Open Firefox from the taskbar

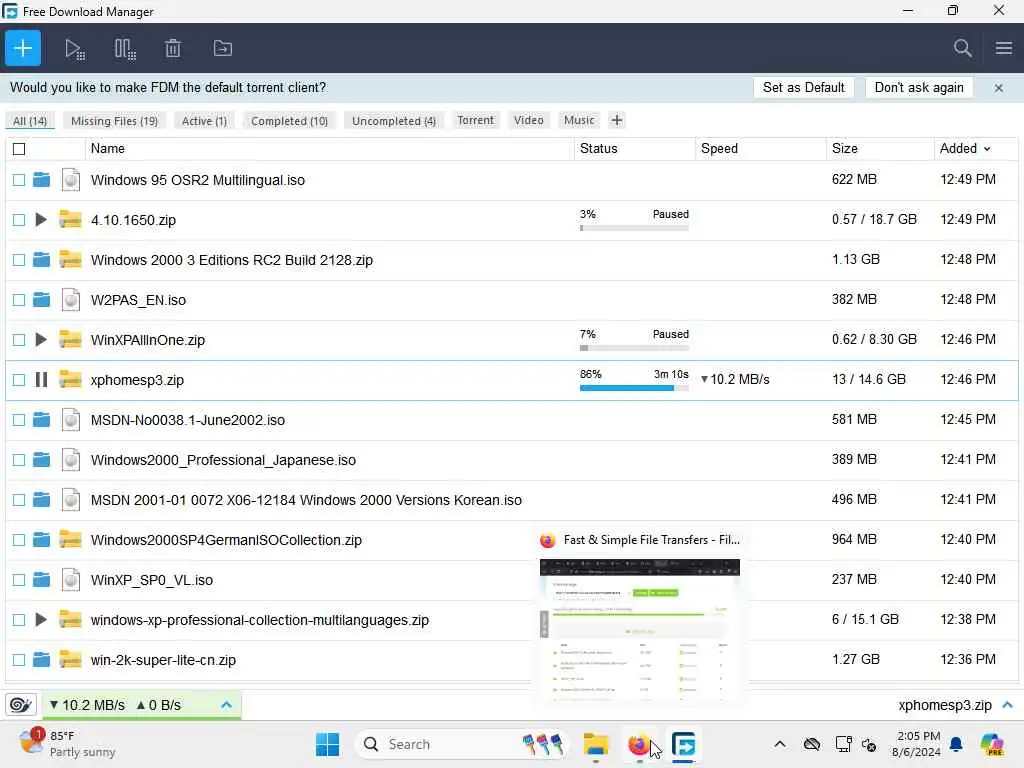tap(638, 744)
